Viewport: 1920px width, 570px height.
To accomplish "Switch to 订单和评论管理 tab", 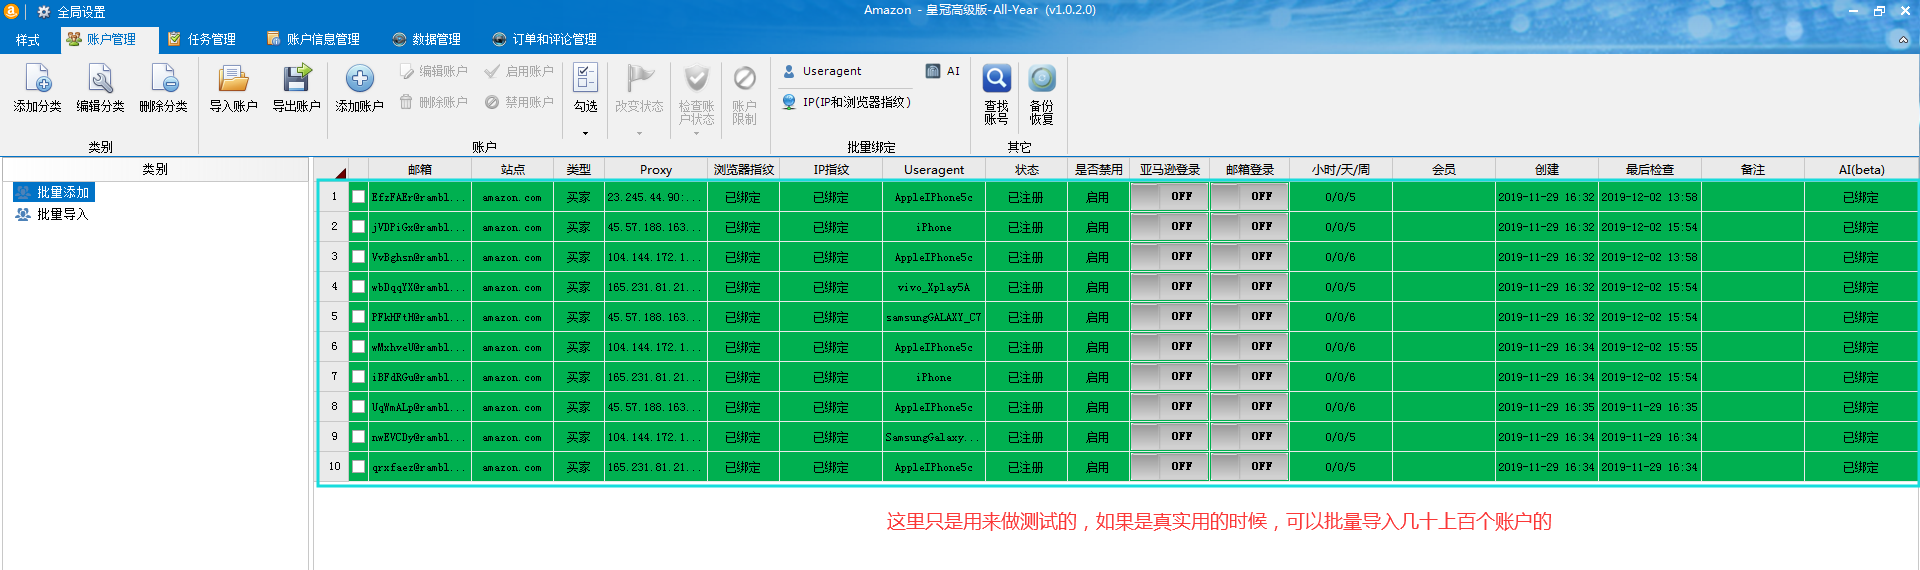I will [545, 40].
